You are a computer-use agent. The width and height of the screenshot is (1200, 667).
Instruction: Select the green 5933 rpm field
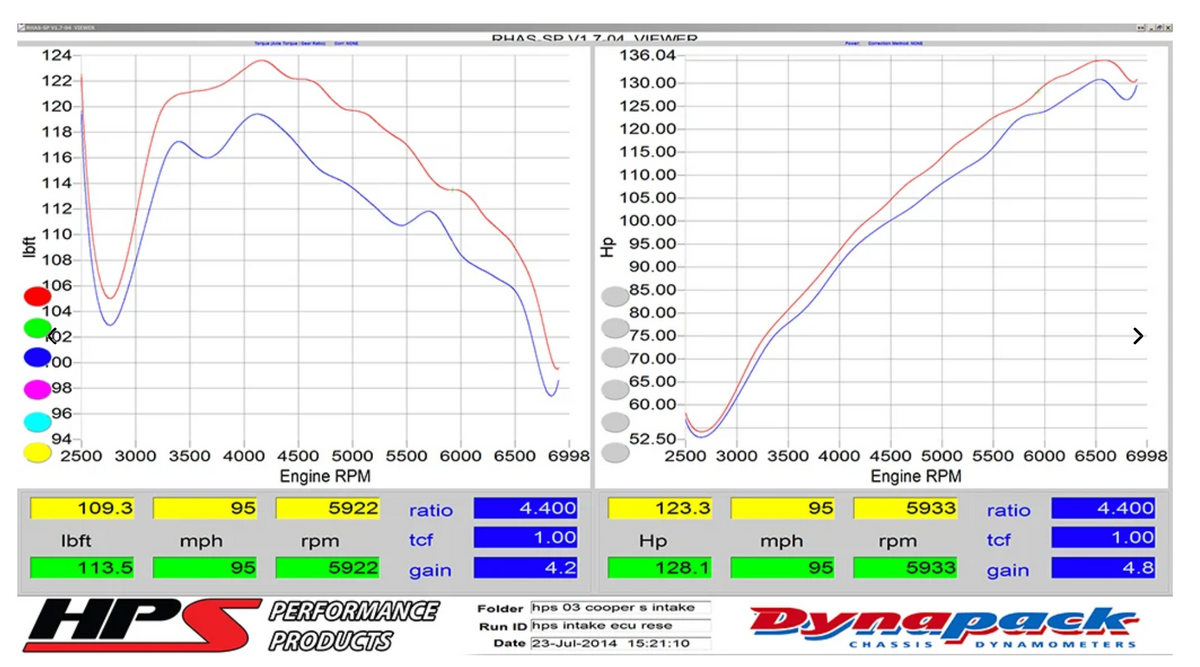[x=906, y=568]
